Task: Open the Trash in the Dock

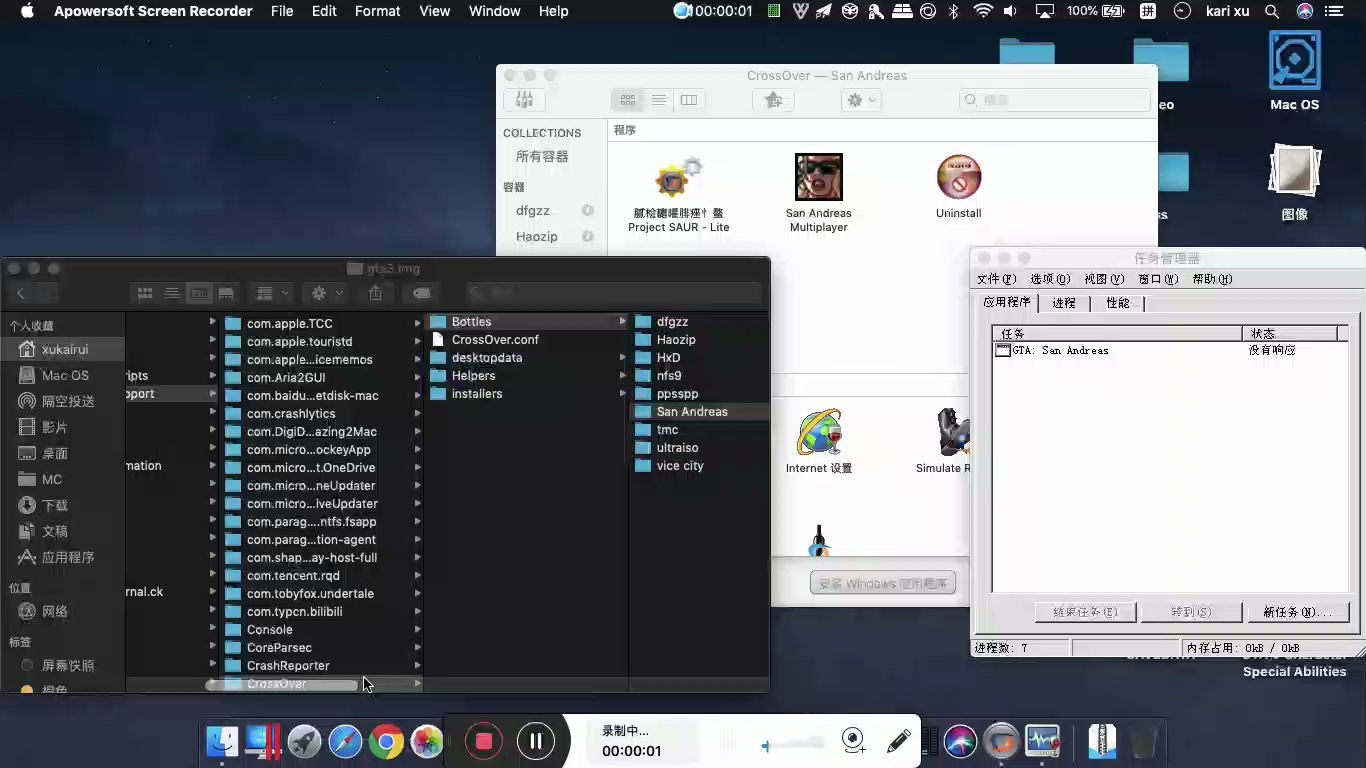Action: pyautogui.click(x=1143, y=741)
